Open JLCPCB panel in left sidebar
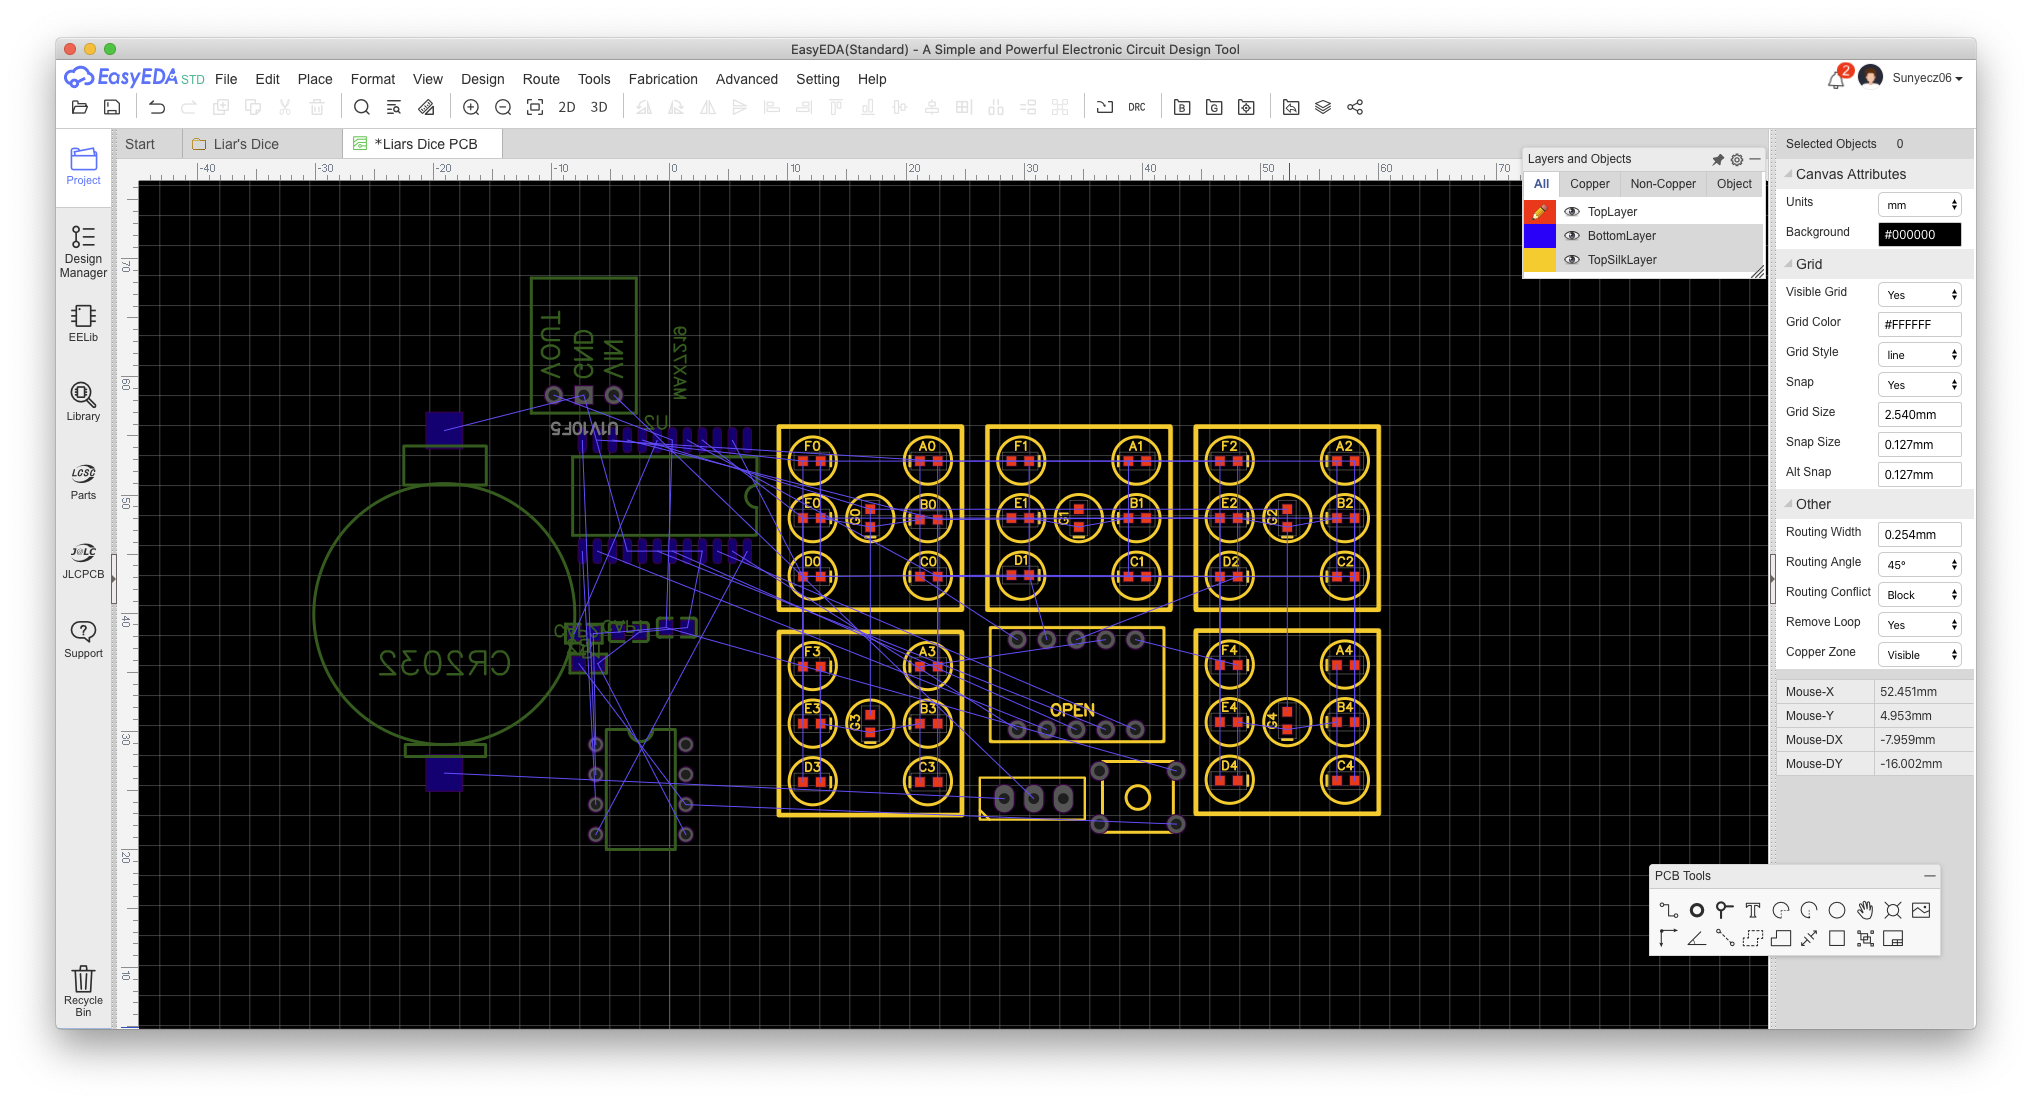 click(x=83, y=560)
